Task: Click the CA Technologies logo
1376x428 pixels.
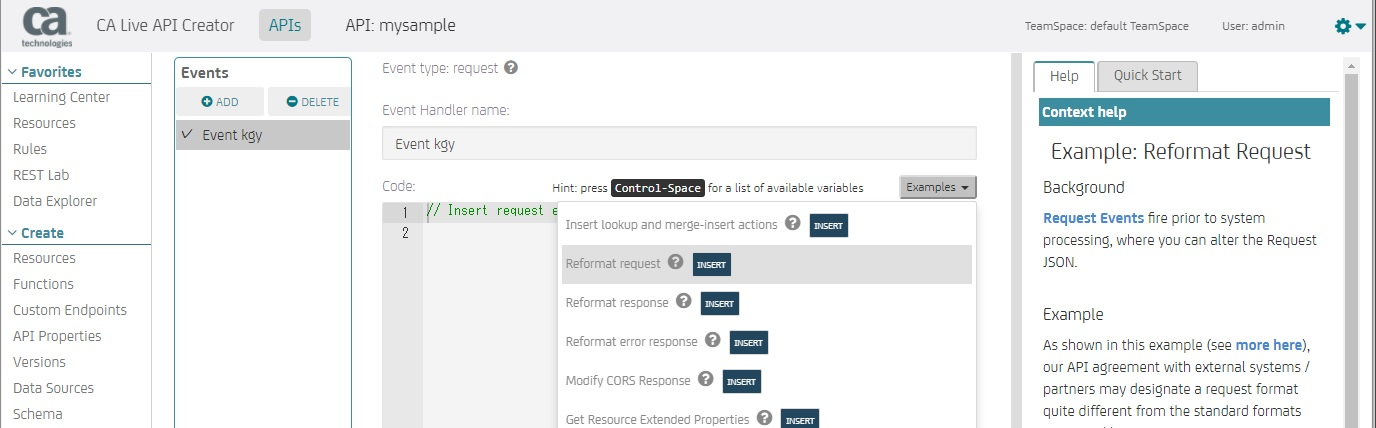Action: pyautogui.click(x=47, y=25)
